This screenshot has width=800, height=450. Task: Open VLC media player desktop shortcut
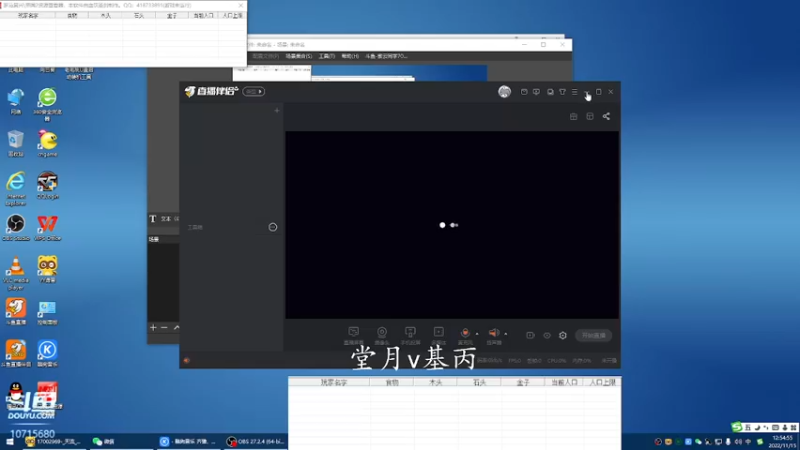click(x=16, y=273)
